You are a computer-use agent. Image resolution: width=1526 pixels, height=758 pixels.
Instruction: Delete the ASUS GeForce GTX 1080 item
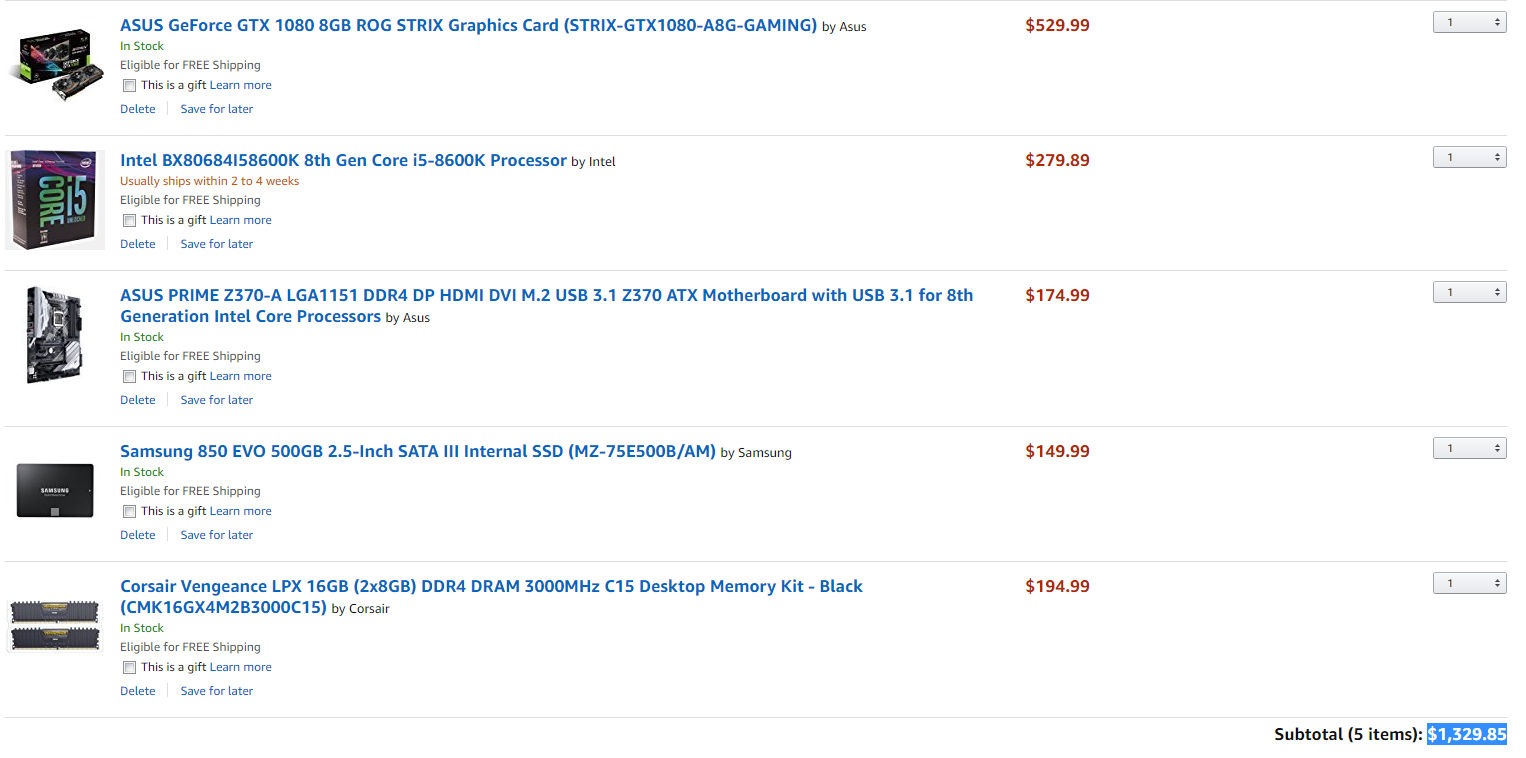point(138,109)
